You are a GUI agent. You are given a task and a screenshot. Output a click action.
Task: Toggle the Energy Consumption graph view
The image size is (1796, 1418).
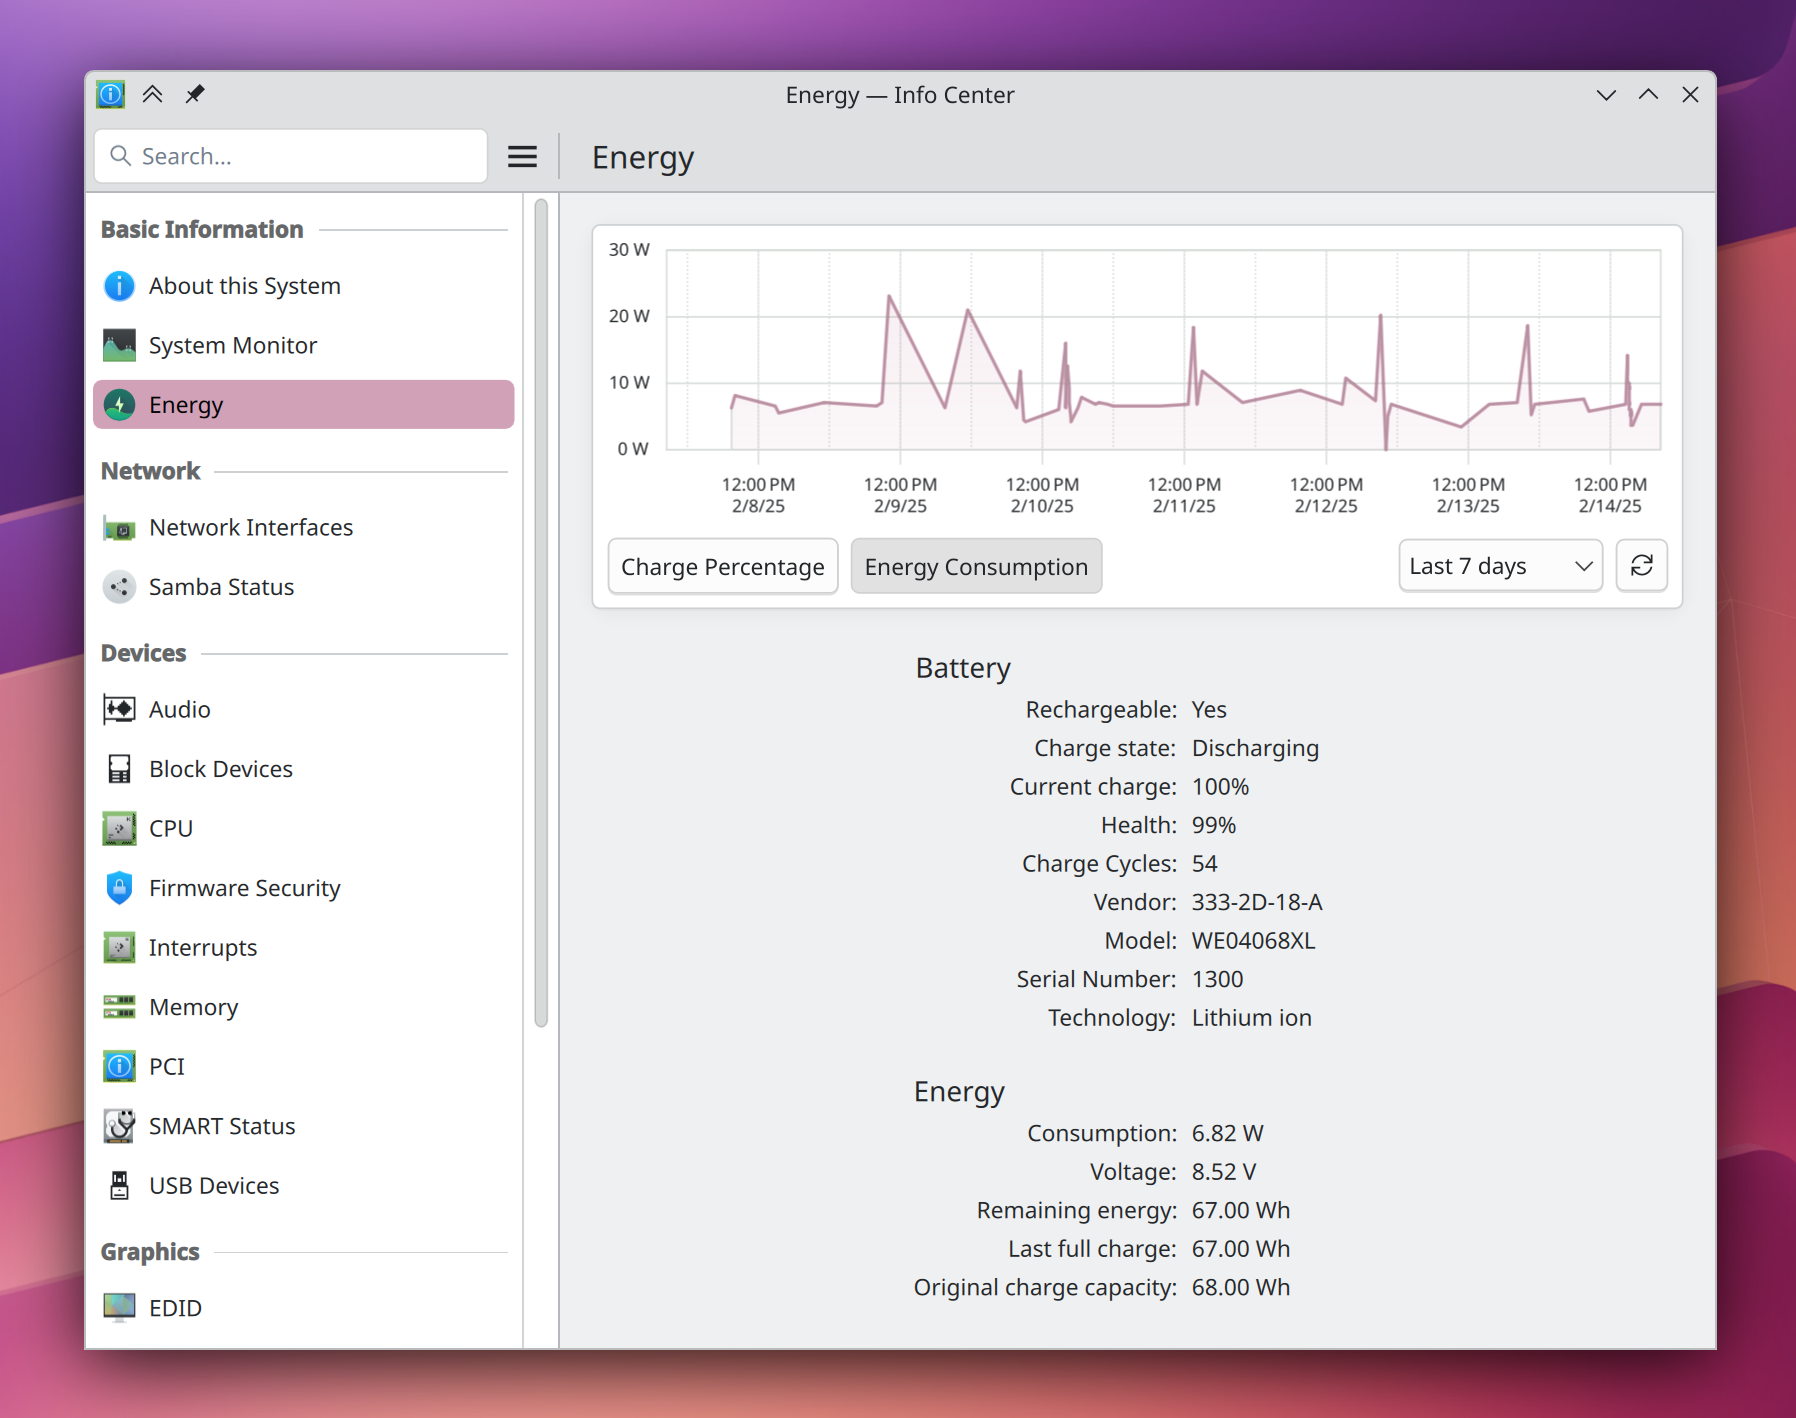[x=975, y=567]
